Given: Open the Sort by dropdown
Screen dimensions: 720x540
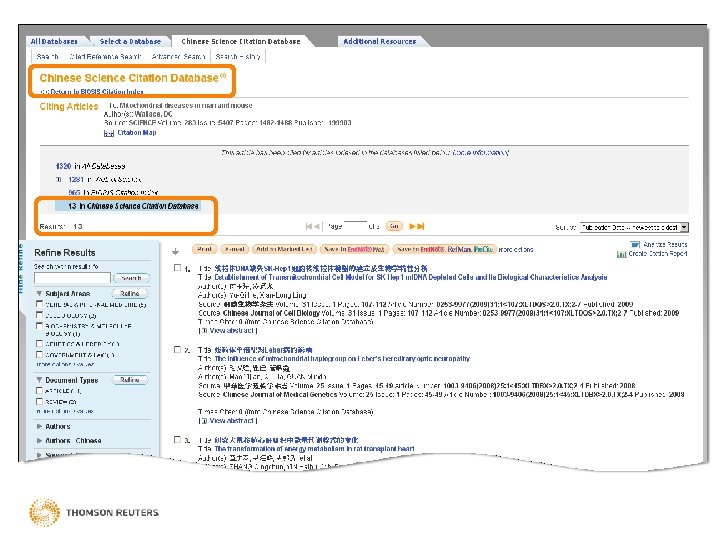Looking at the screenshot, I should [x=634, y=227].
